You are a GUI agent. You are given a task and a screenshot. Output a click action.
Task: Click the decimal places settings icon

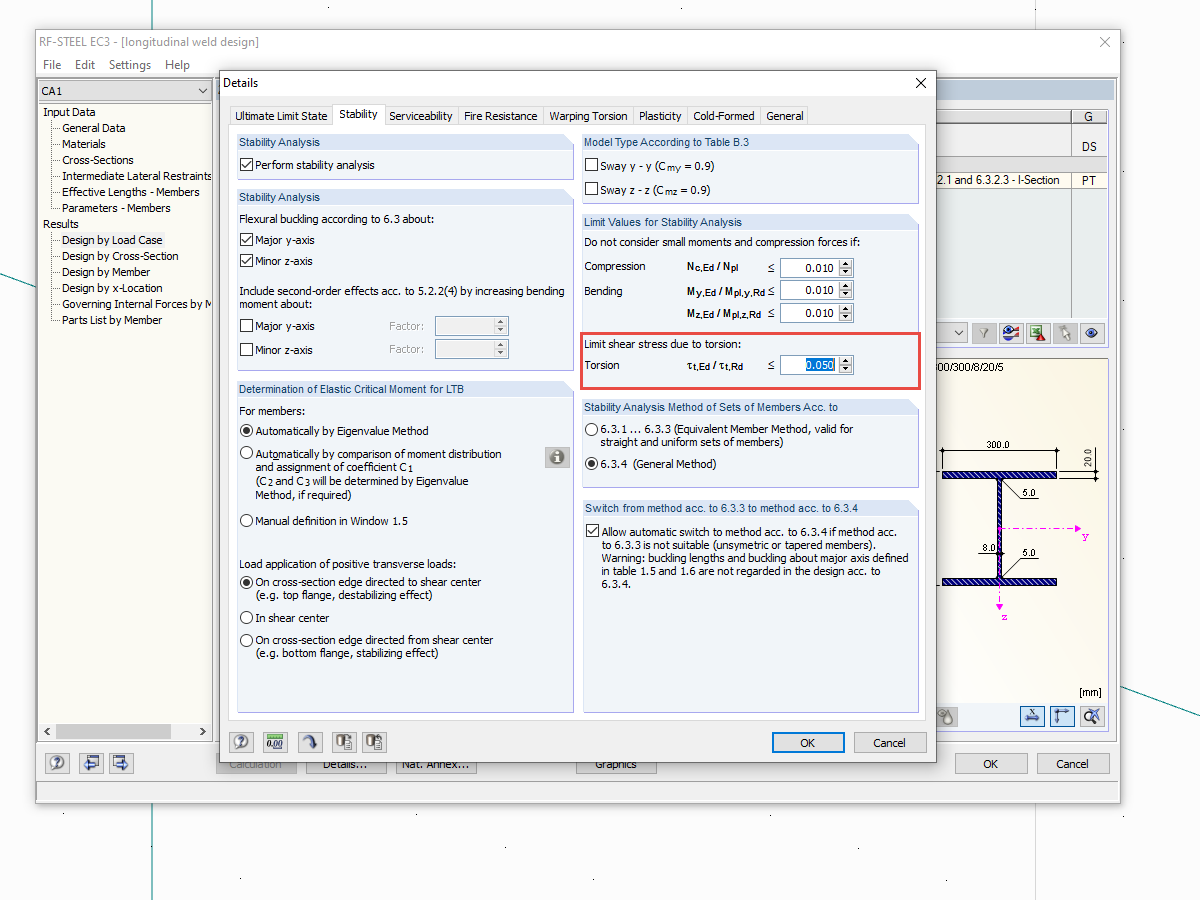pyautogui.click(x=275, y=742)
